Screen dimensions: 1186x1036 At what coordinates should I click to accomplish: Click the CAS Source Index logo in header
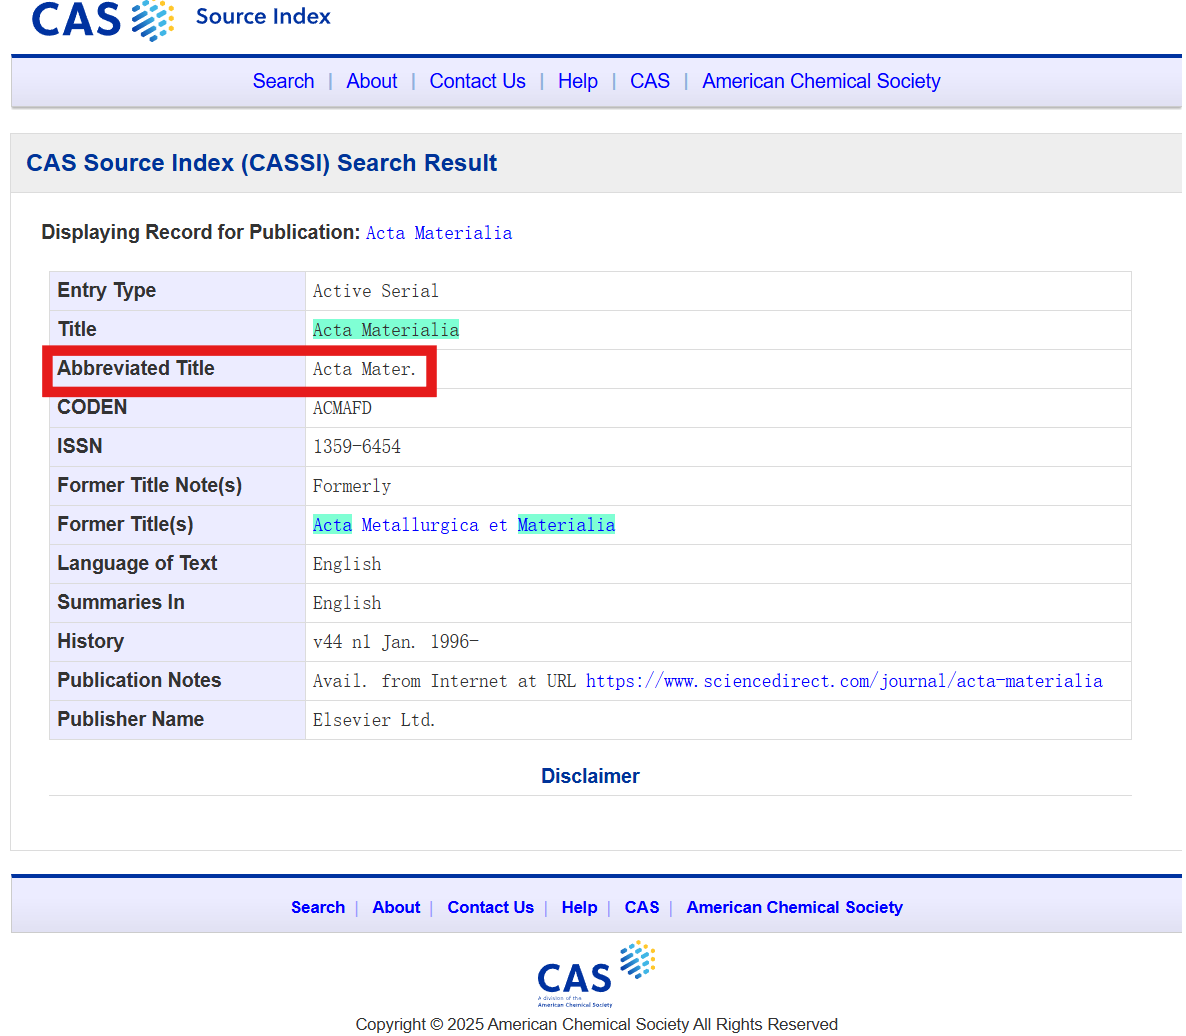pyautogui.click(x=181, y=18)
